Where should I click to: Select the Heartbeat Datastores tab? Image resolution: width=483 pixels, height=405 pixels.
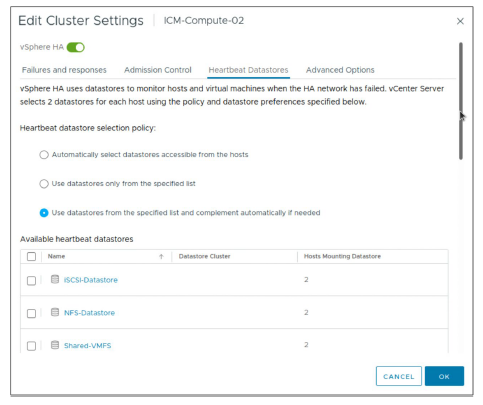tap(248, 70)
